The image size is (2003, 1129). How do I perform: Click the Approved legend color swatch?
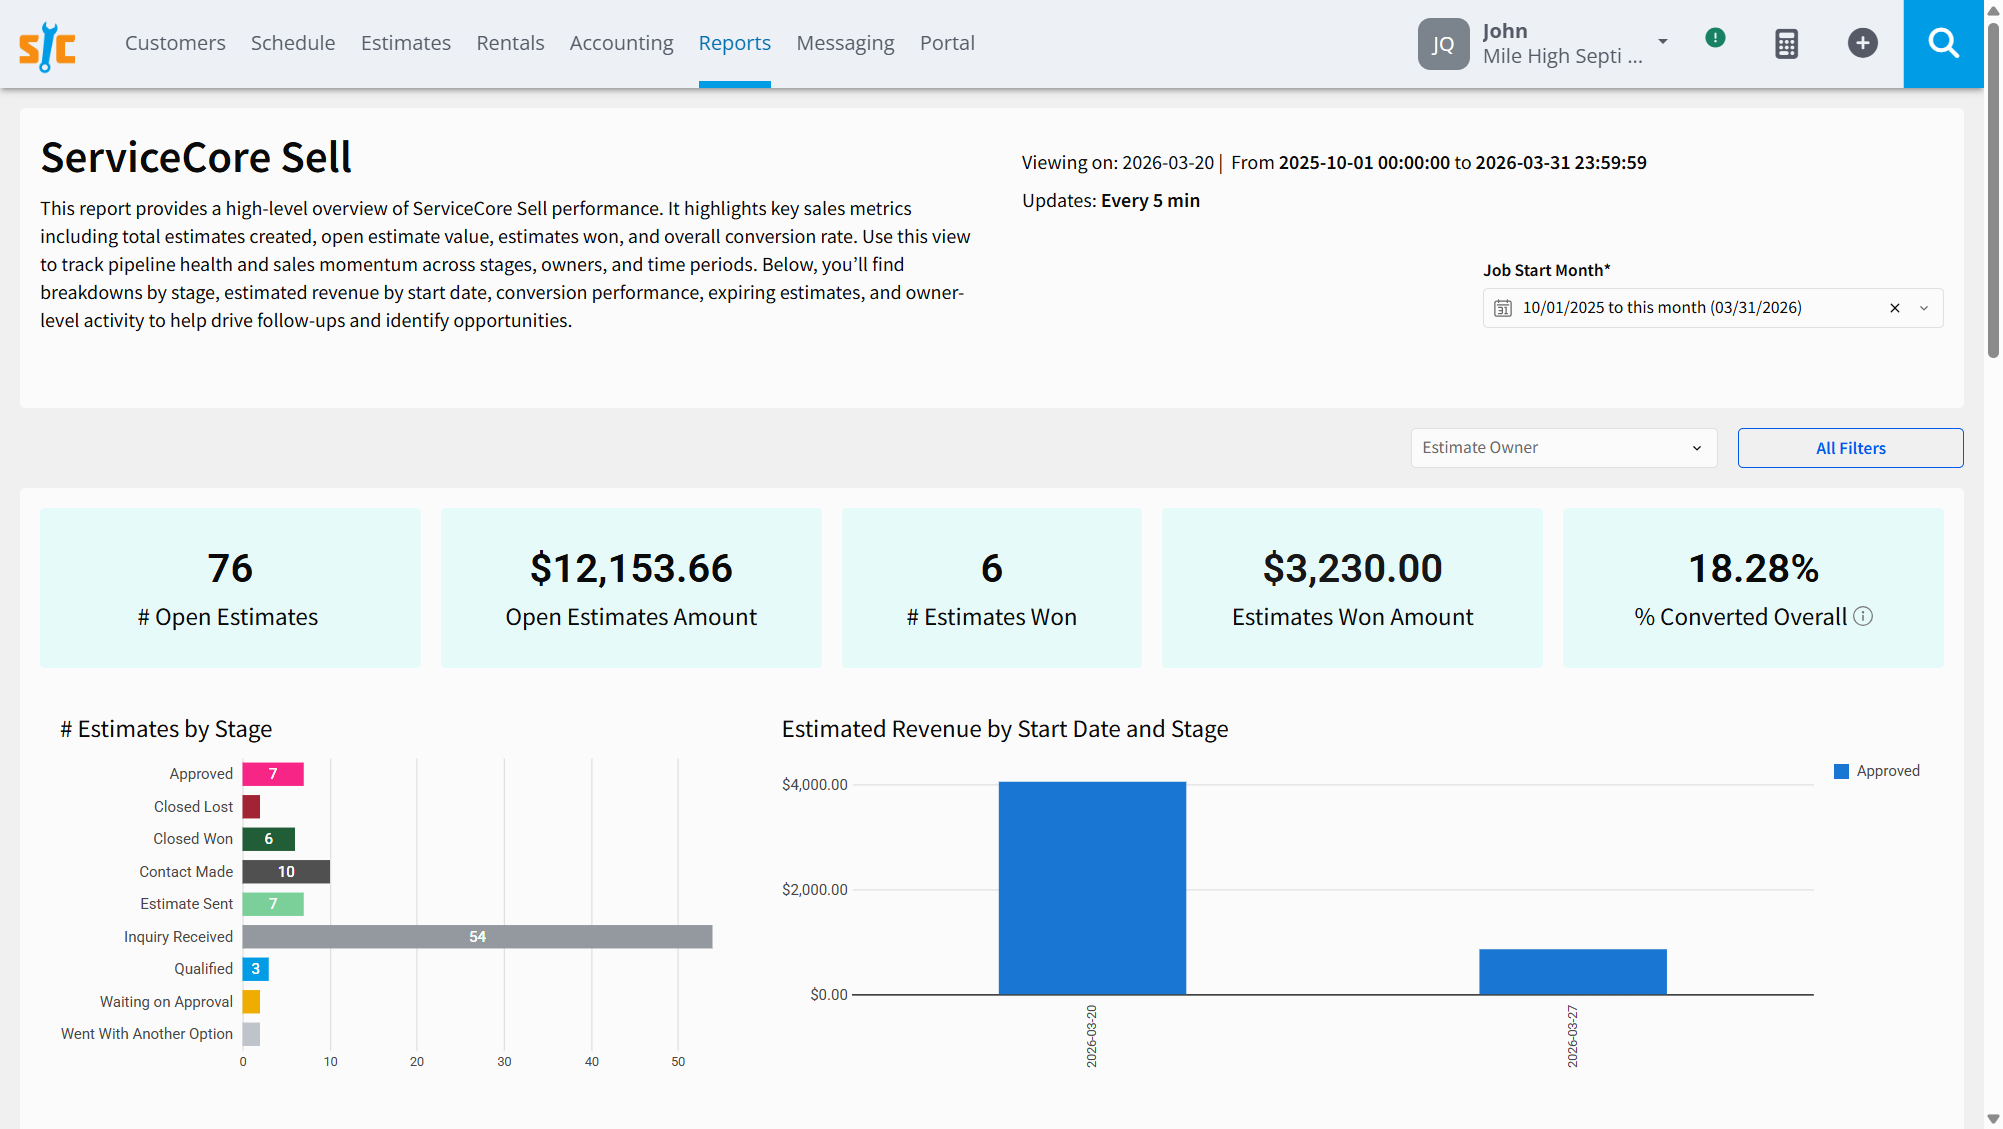tap(1841, 771)
